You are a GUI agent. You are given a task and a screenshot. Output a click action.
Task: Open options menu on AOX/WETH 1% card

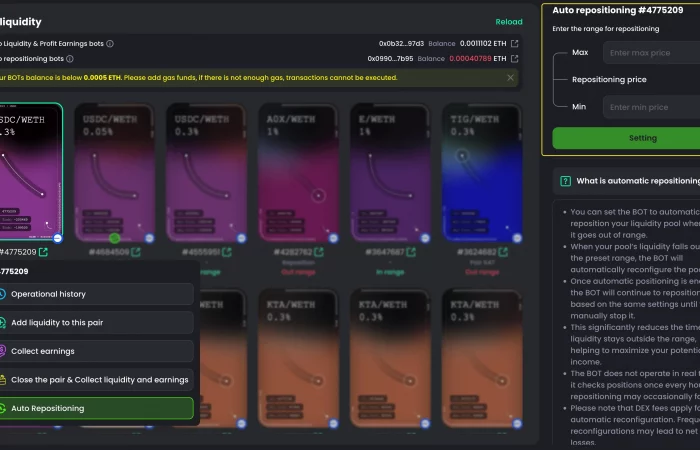[x=333, y=238]
